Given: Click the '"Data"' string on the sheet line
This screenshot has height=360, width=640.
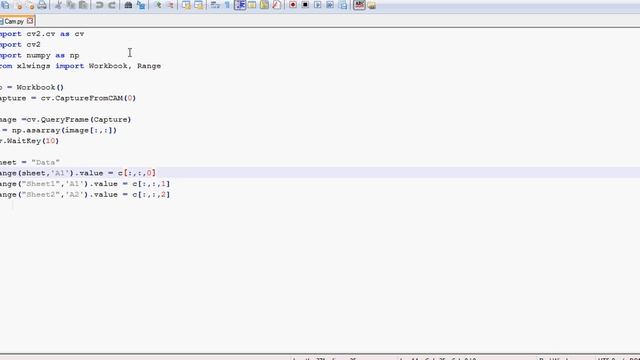Looking at the screenshot, I should coord(45,162).
